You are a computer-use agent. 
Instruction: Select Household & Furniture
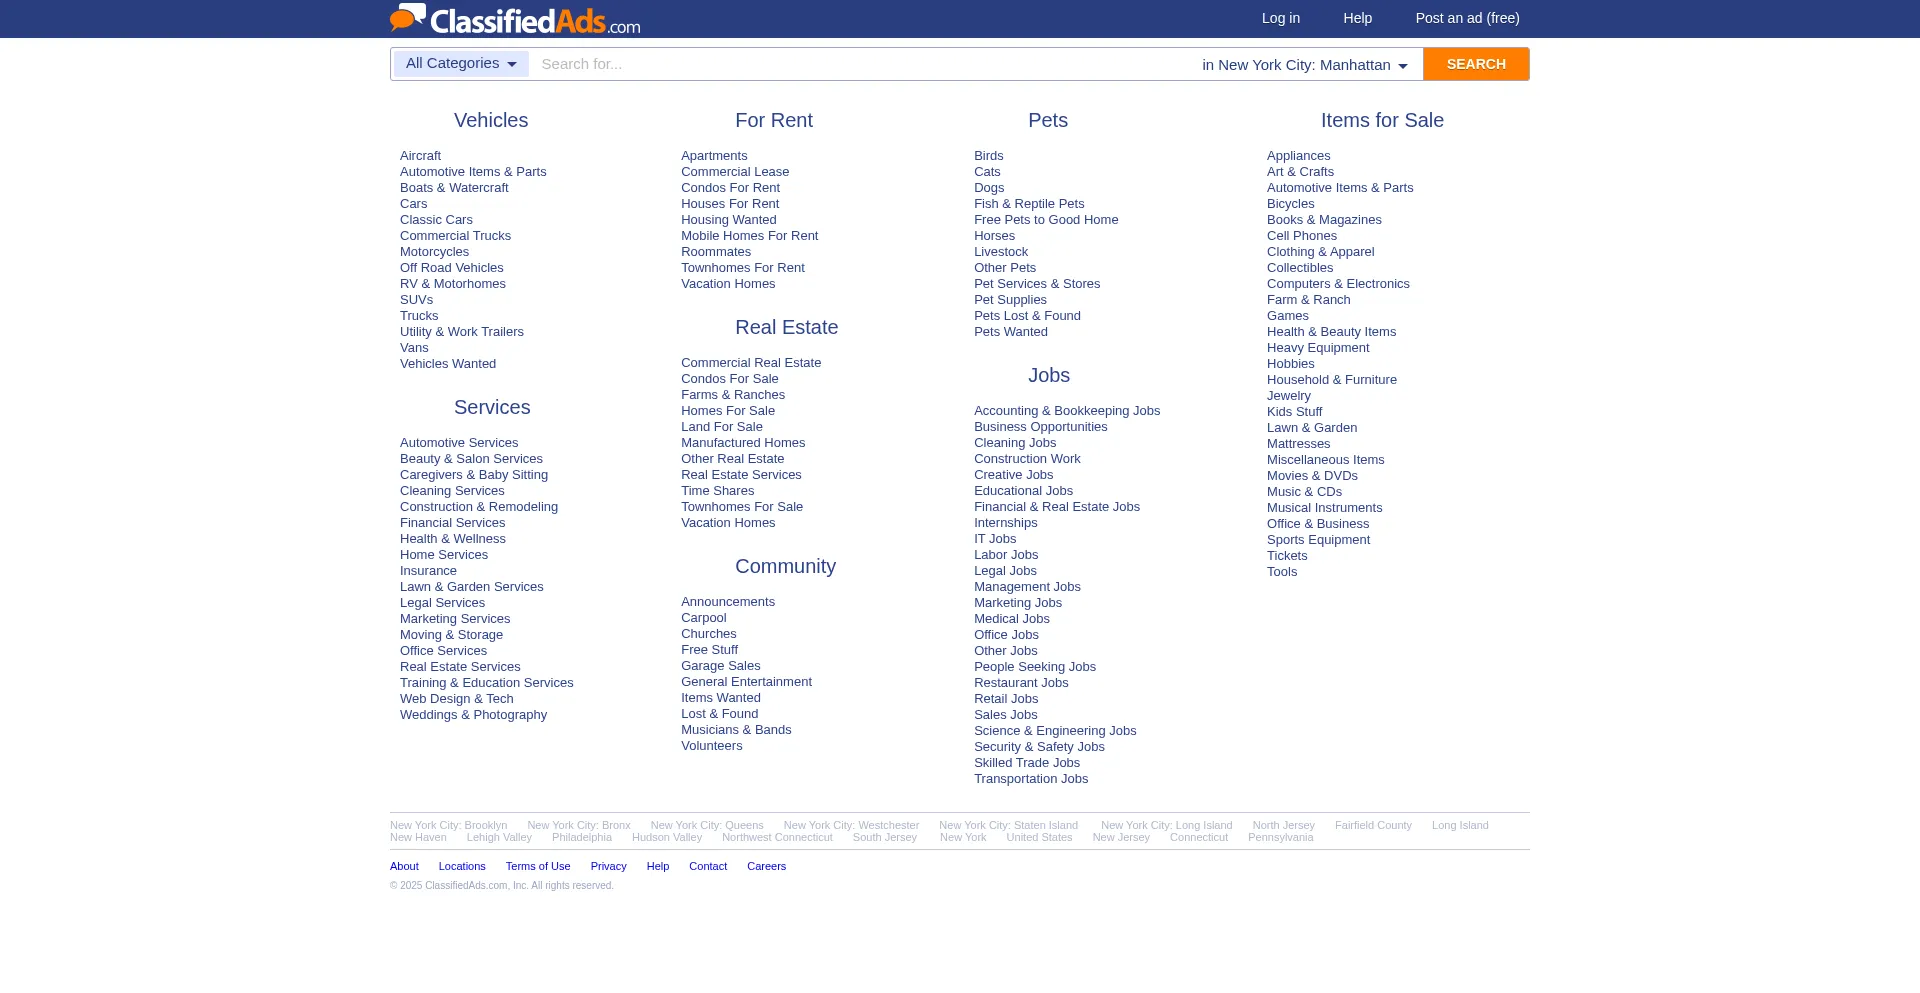(x=1332, y=380)
